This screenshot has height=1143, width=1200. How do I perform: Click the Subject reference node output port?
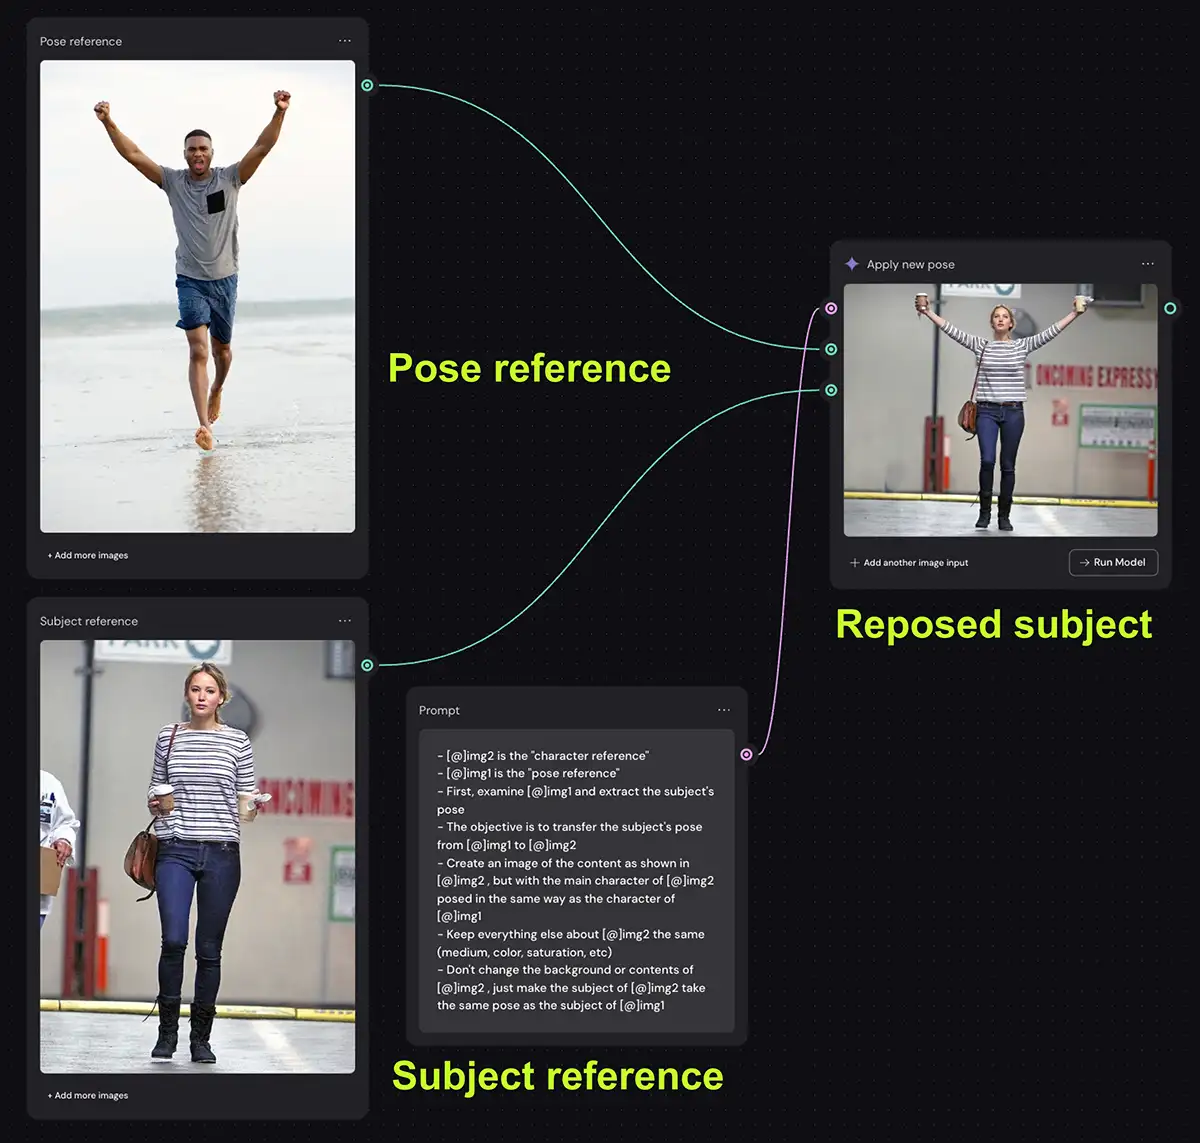[367, 665]
